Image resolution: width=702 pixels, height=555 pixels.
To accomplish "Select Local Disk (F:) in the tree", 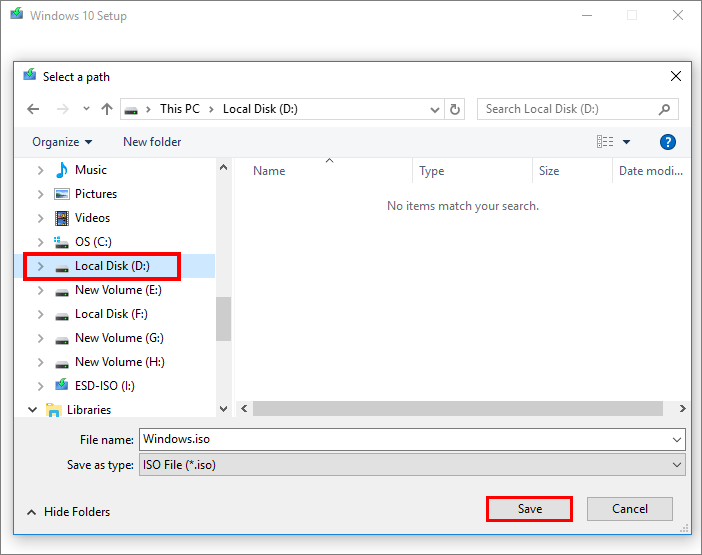I will (x=111, y=314).
